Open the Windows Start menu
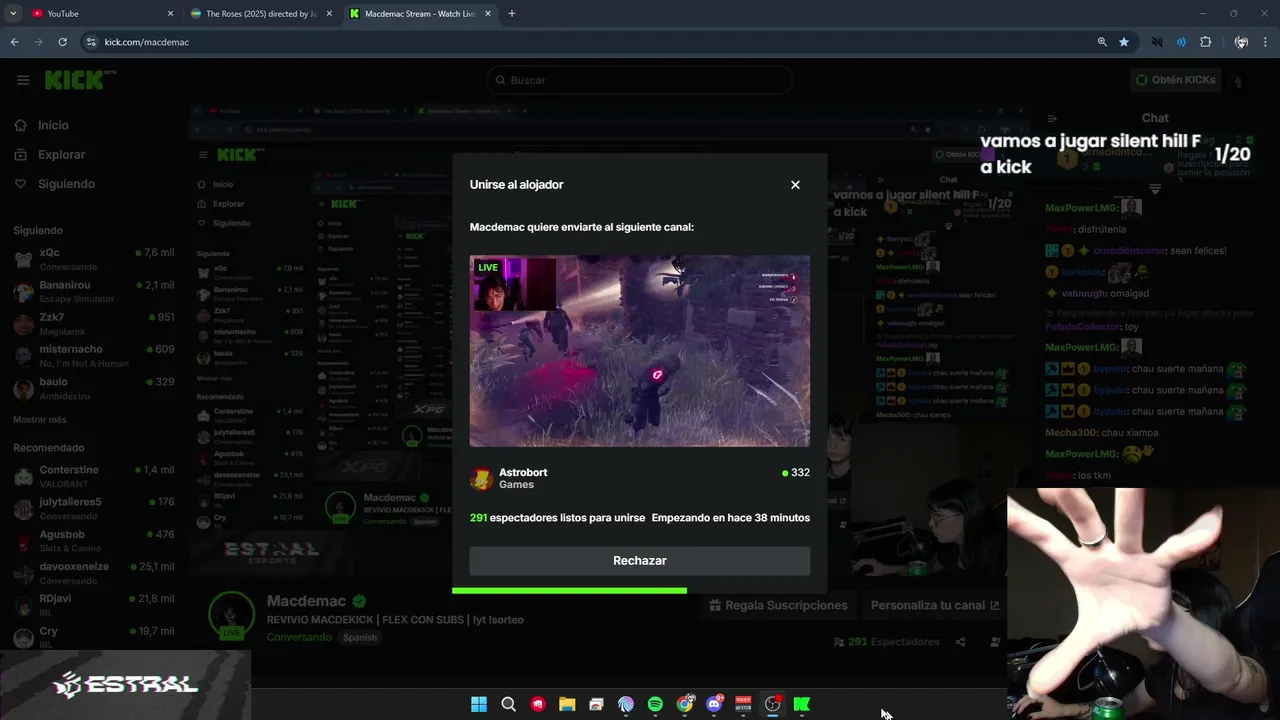Image resolution: width=1280 pixels, height=720 pixels. pyautogui.click(x=479, y=704)
